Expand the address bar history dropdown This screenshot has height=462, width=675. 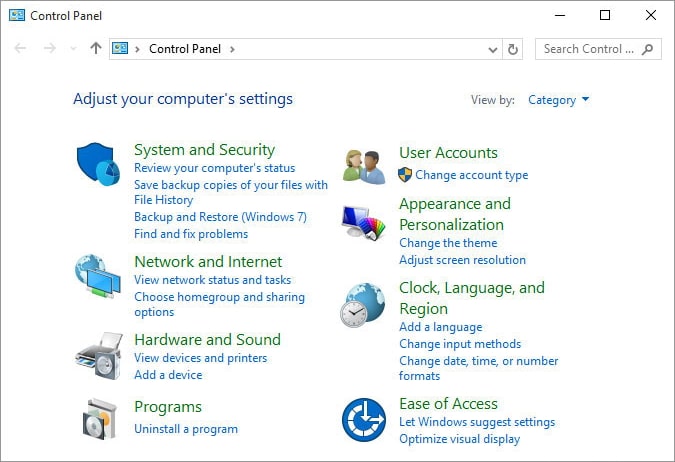(x=493, y=49)
